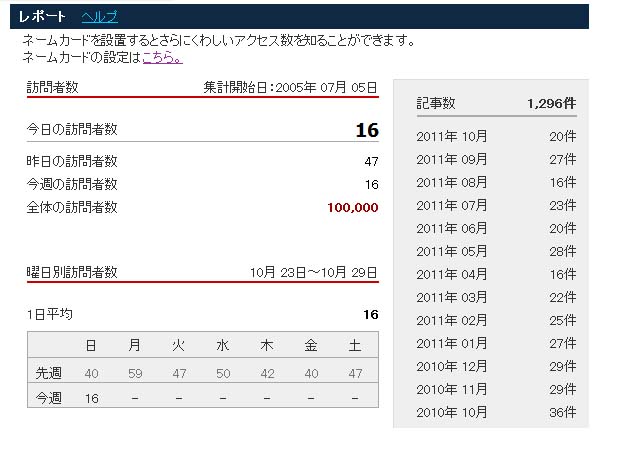
Task: Click the 木 column header
Action: [x=267, y=345]
